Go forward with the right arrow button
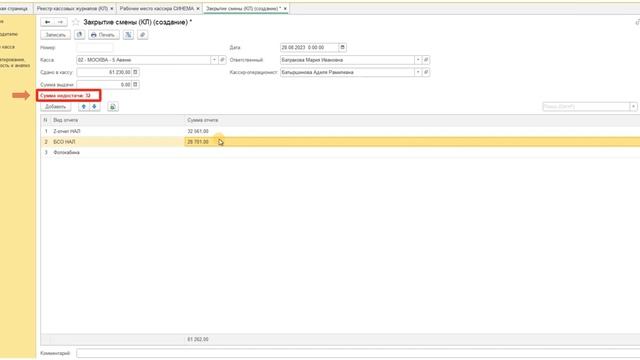This screenshot has height=360, width=640. (x=60, y=22)
